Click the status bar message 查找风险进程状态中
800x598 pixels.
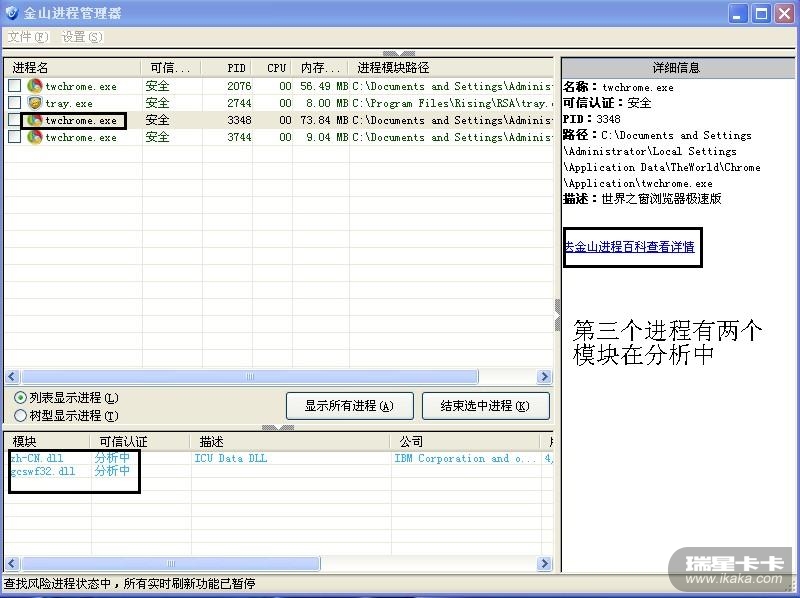tap(129, 583)
